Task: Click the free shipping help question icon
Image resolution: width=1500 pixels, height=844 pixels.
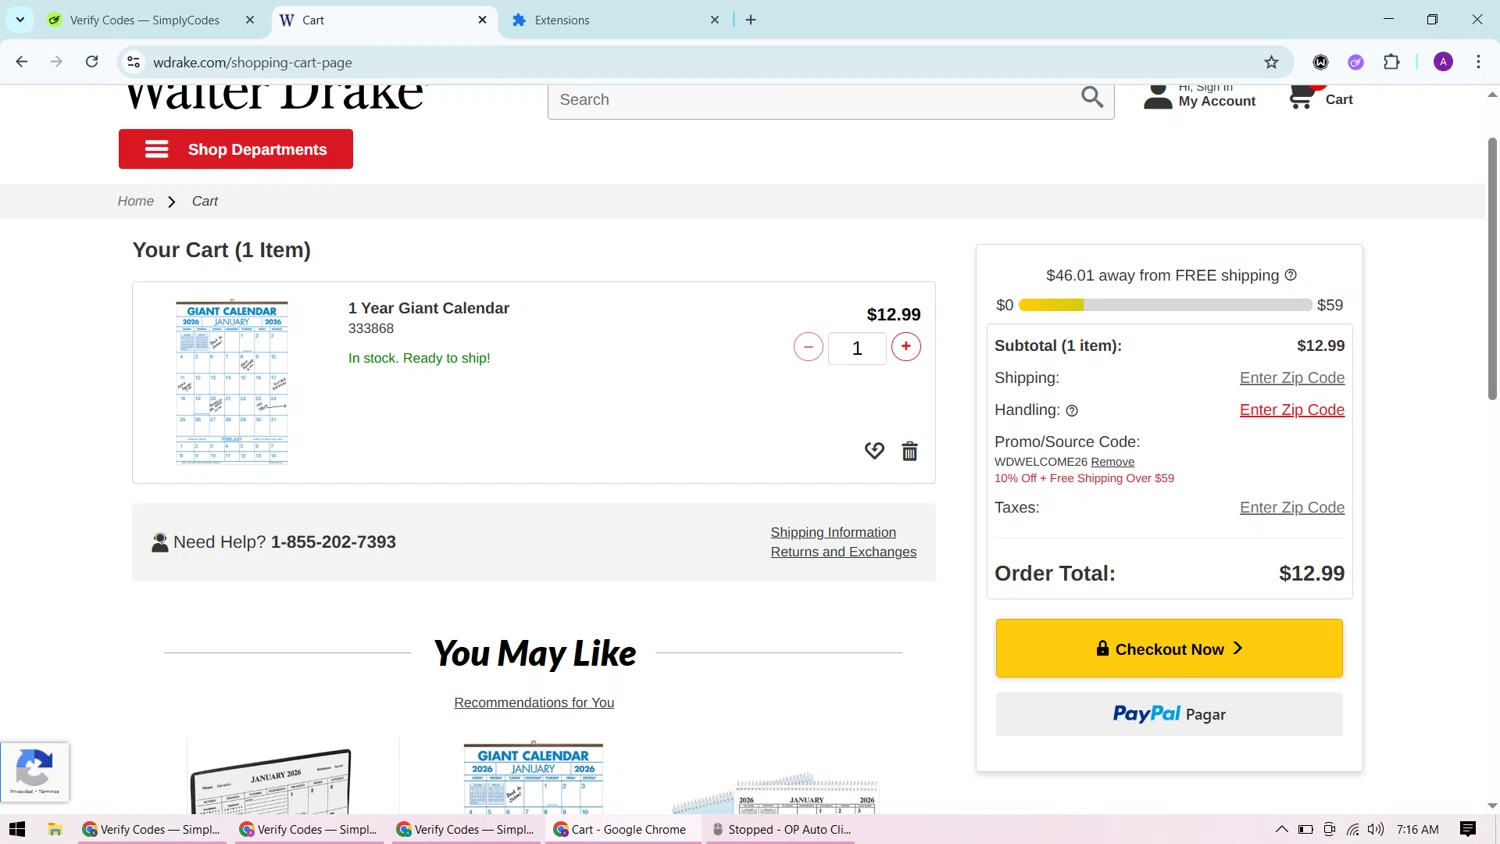Action: (1290, 275)
